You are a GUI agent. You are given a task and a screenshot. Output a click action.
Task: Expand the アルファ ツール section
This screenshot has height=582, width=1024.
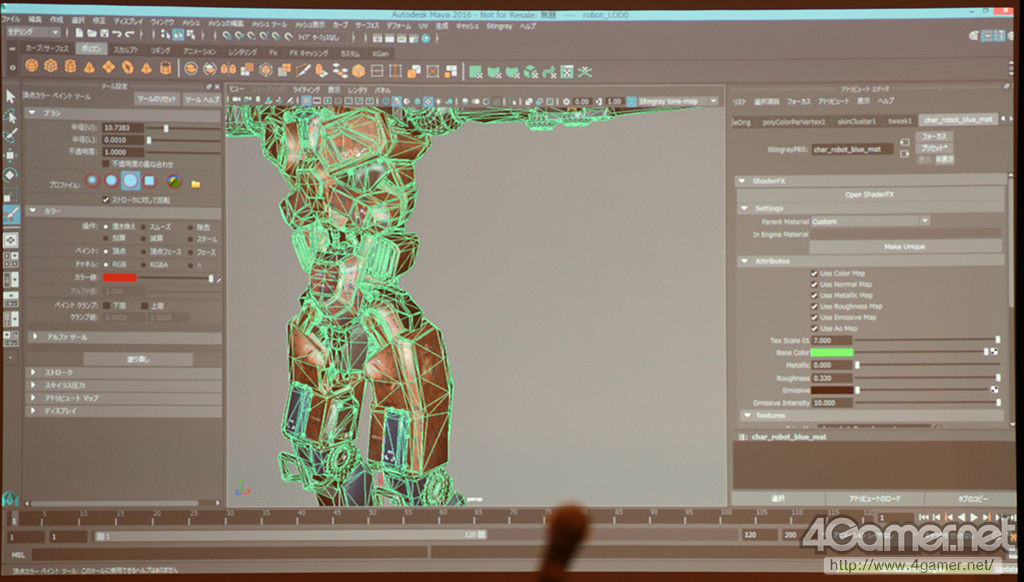(35, 337)
